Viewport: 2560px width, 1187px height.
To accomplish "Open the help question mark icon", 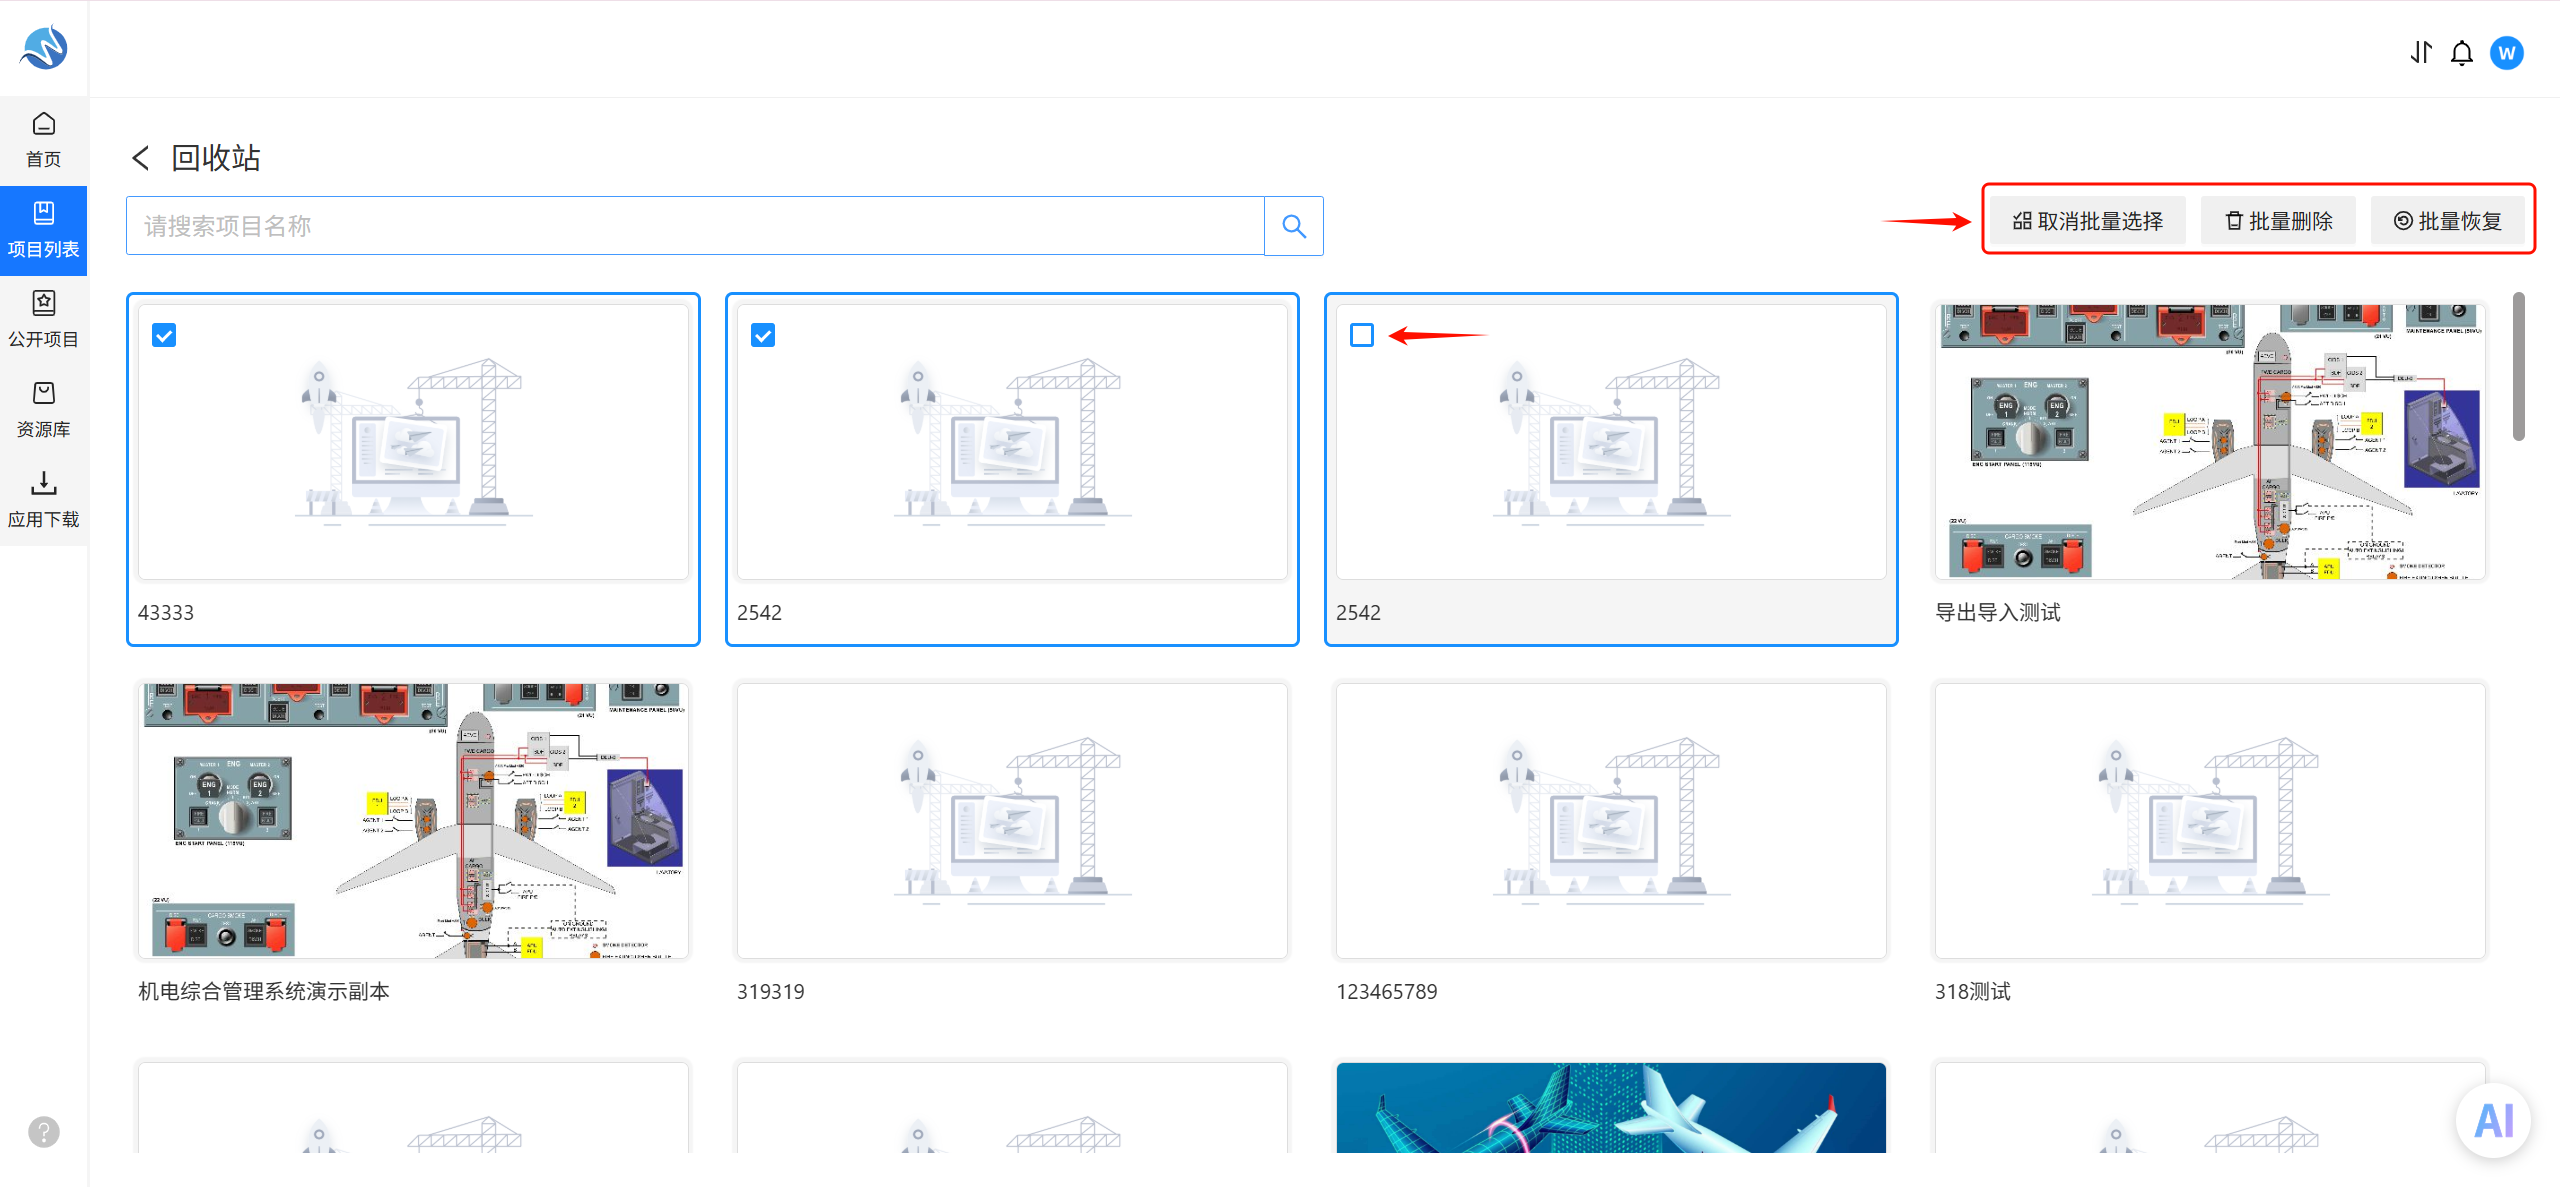I will 44,1132.
